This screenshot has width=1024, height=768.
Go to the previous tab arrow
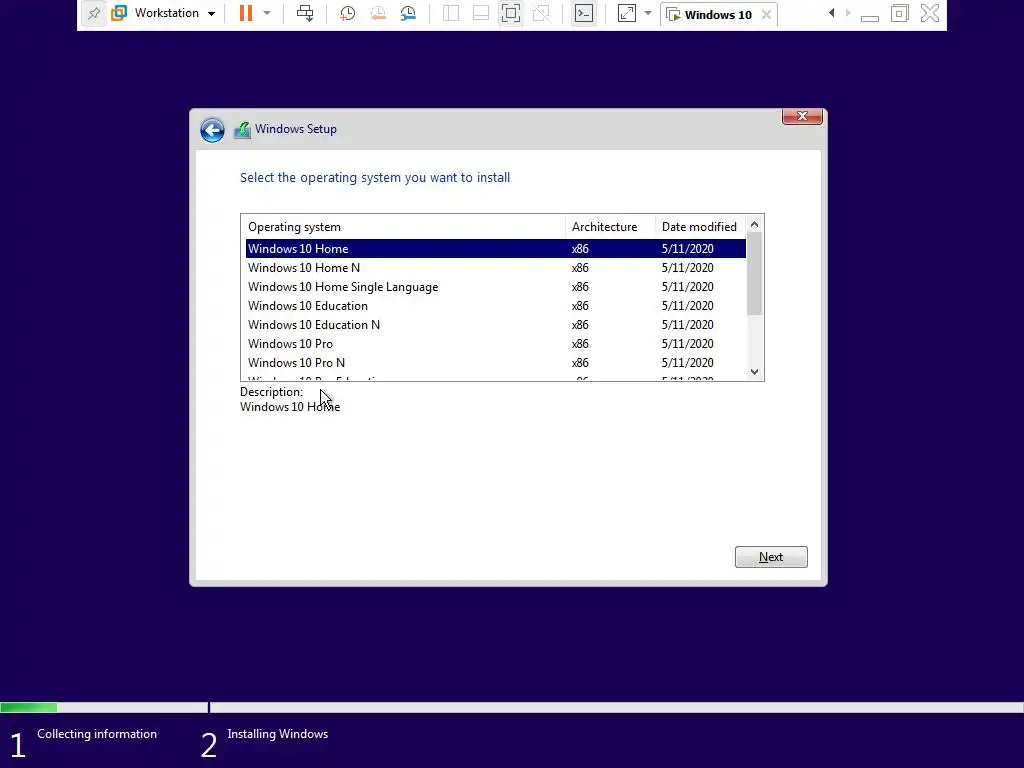[831, 13]
